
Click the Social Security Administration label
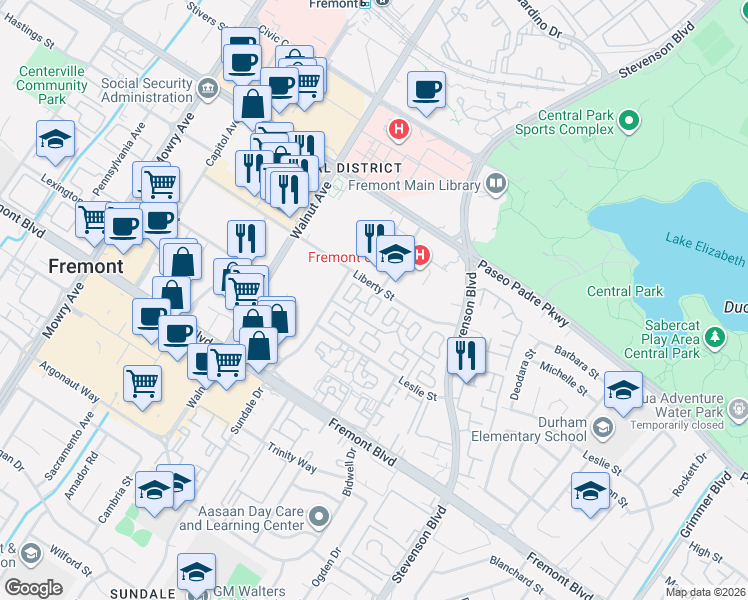pos(147,90)
